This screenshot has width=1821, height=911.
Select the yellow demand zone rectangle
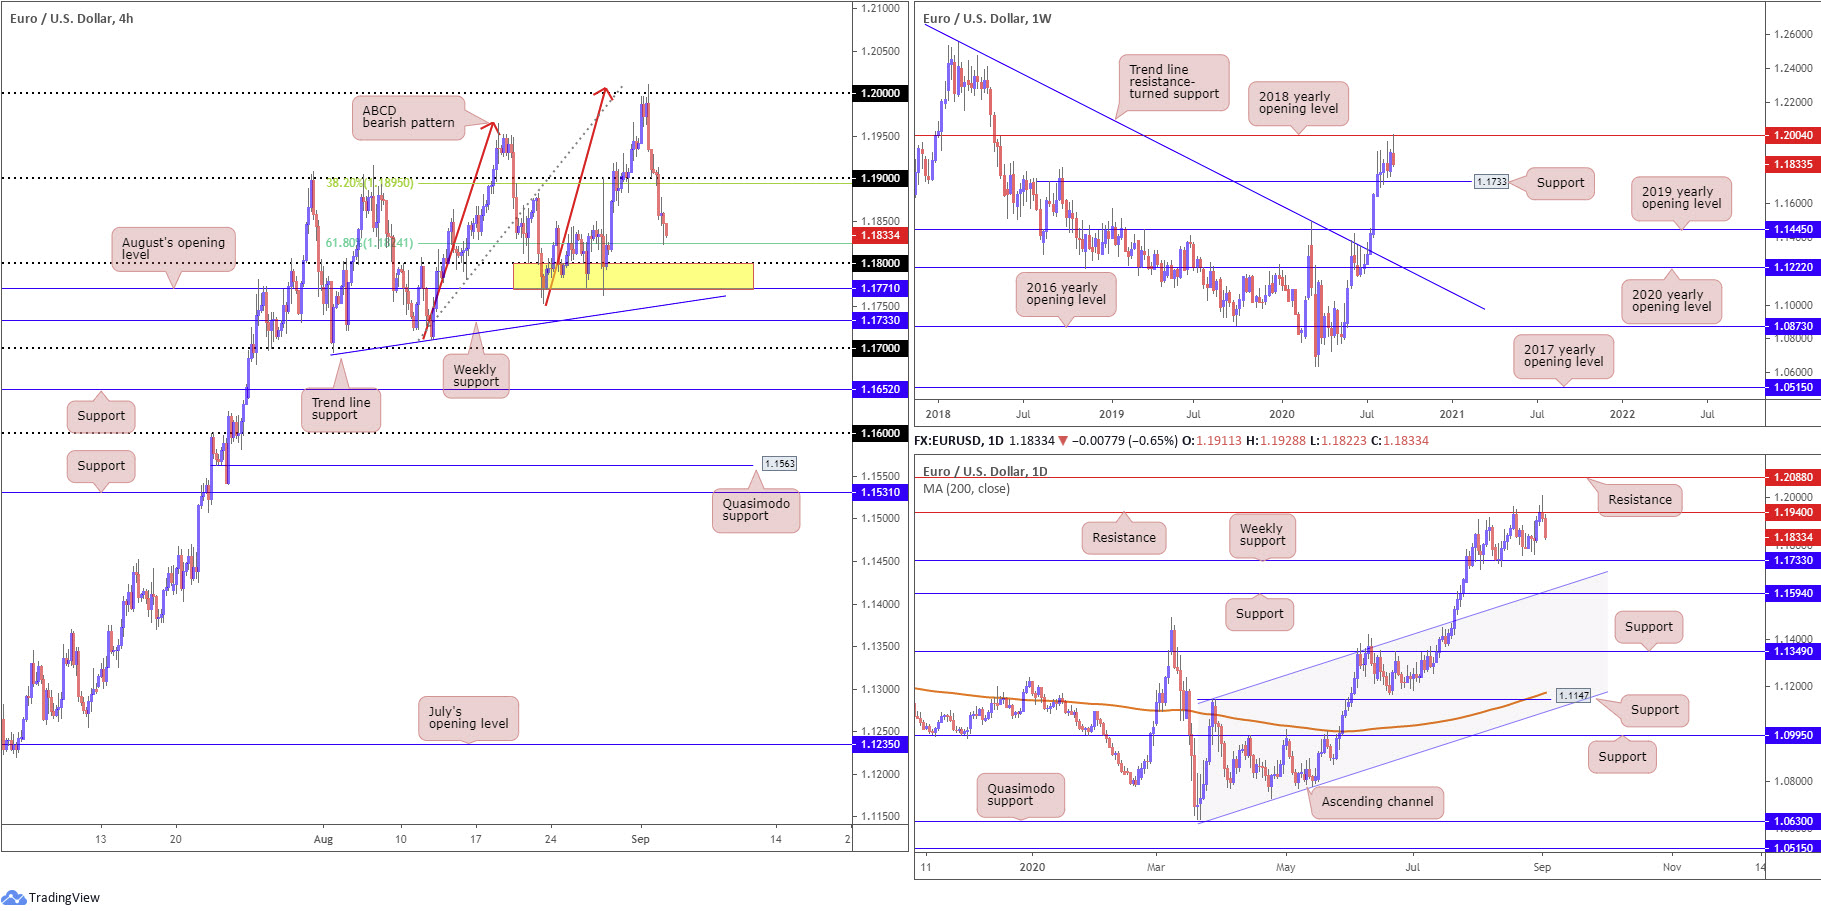(633, 276)
